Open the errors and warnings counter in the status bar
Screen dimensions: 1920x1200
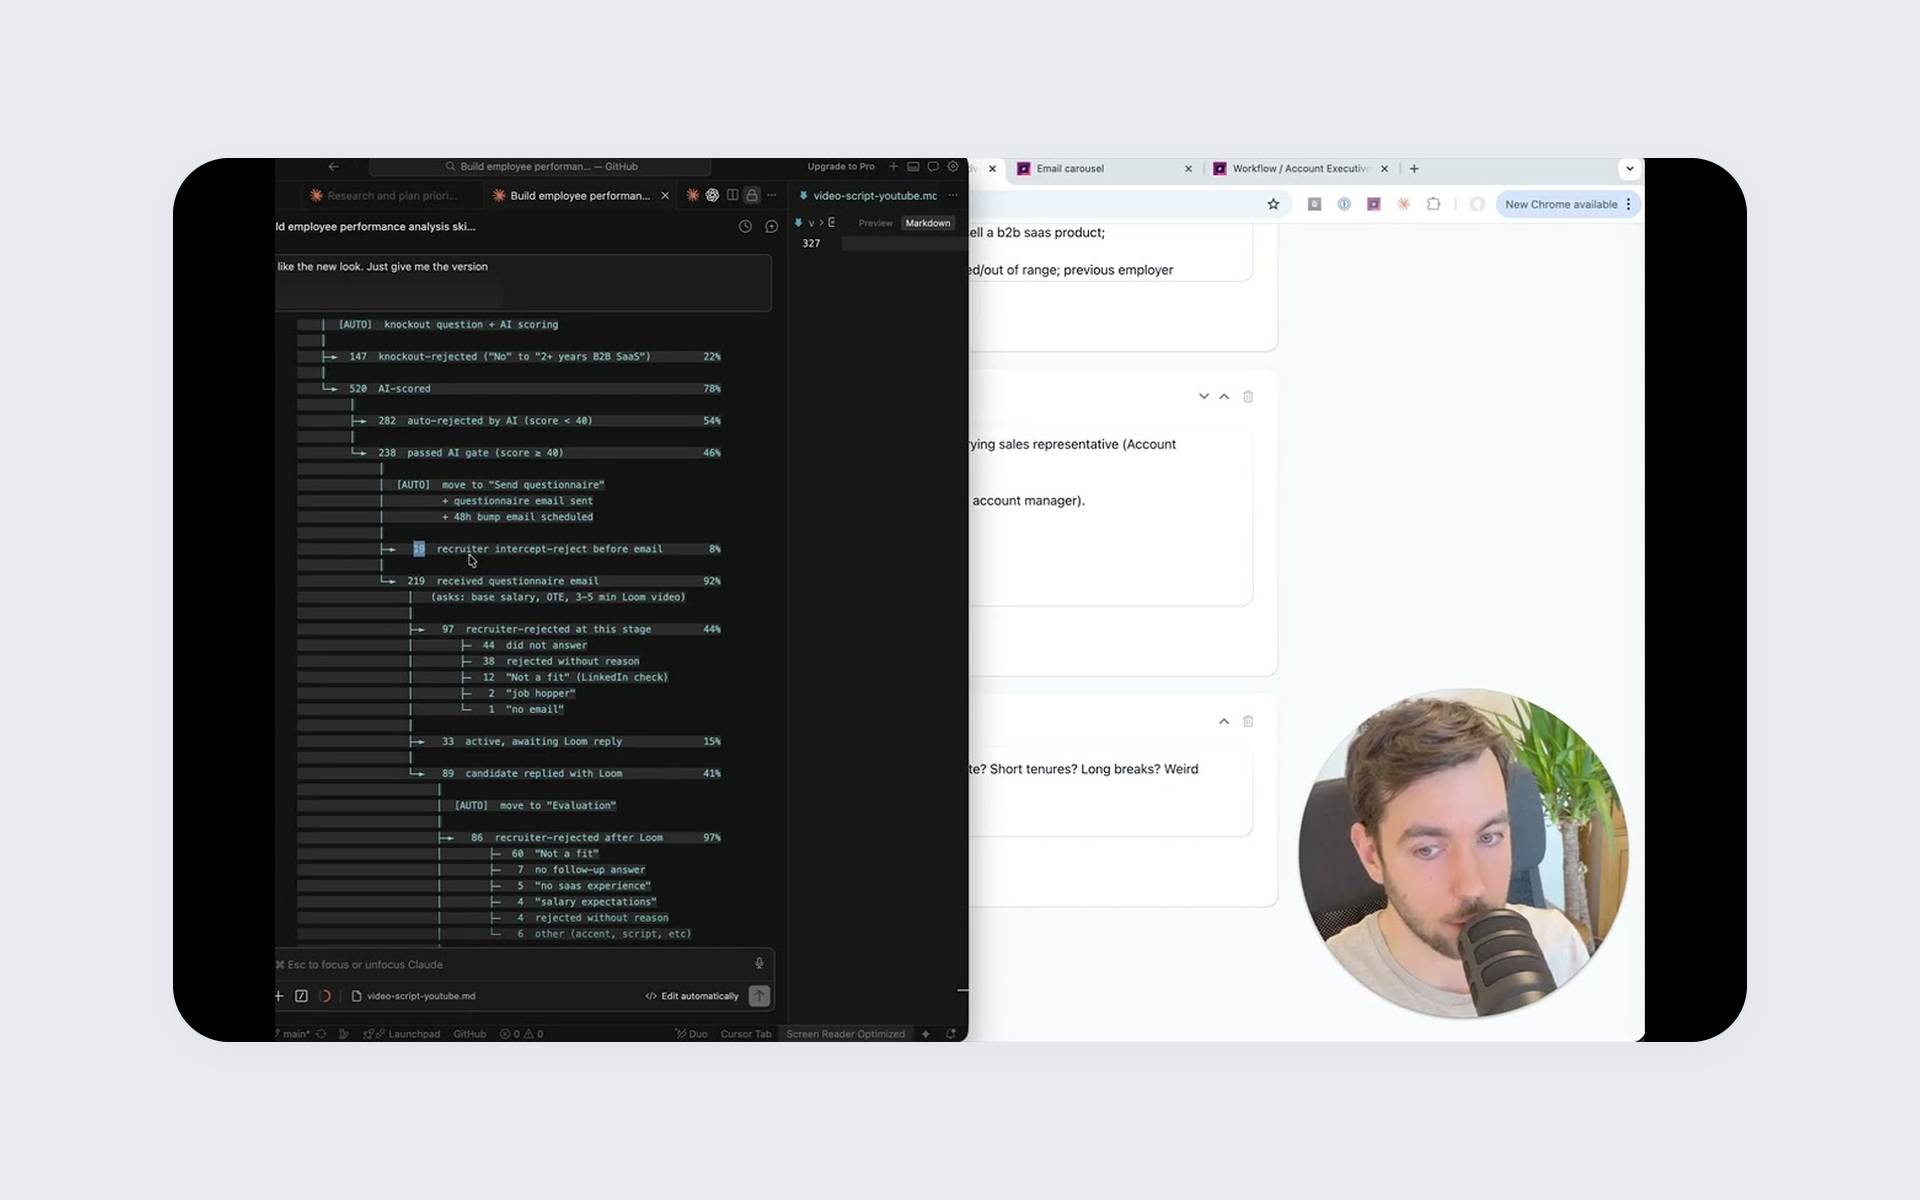[x=521, y=1034]
